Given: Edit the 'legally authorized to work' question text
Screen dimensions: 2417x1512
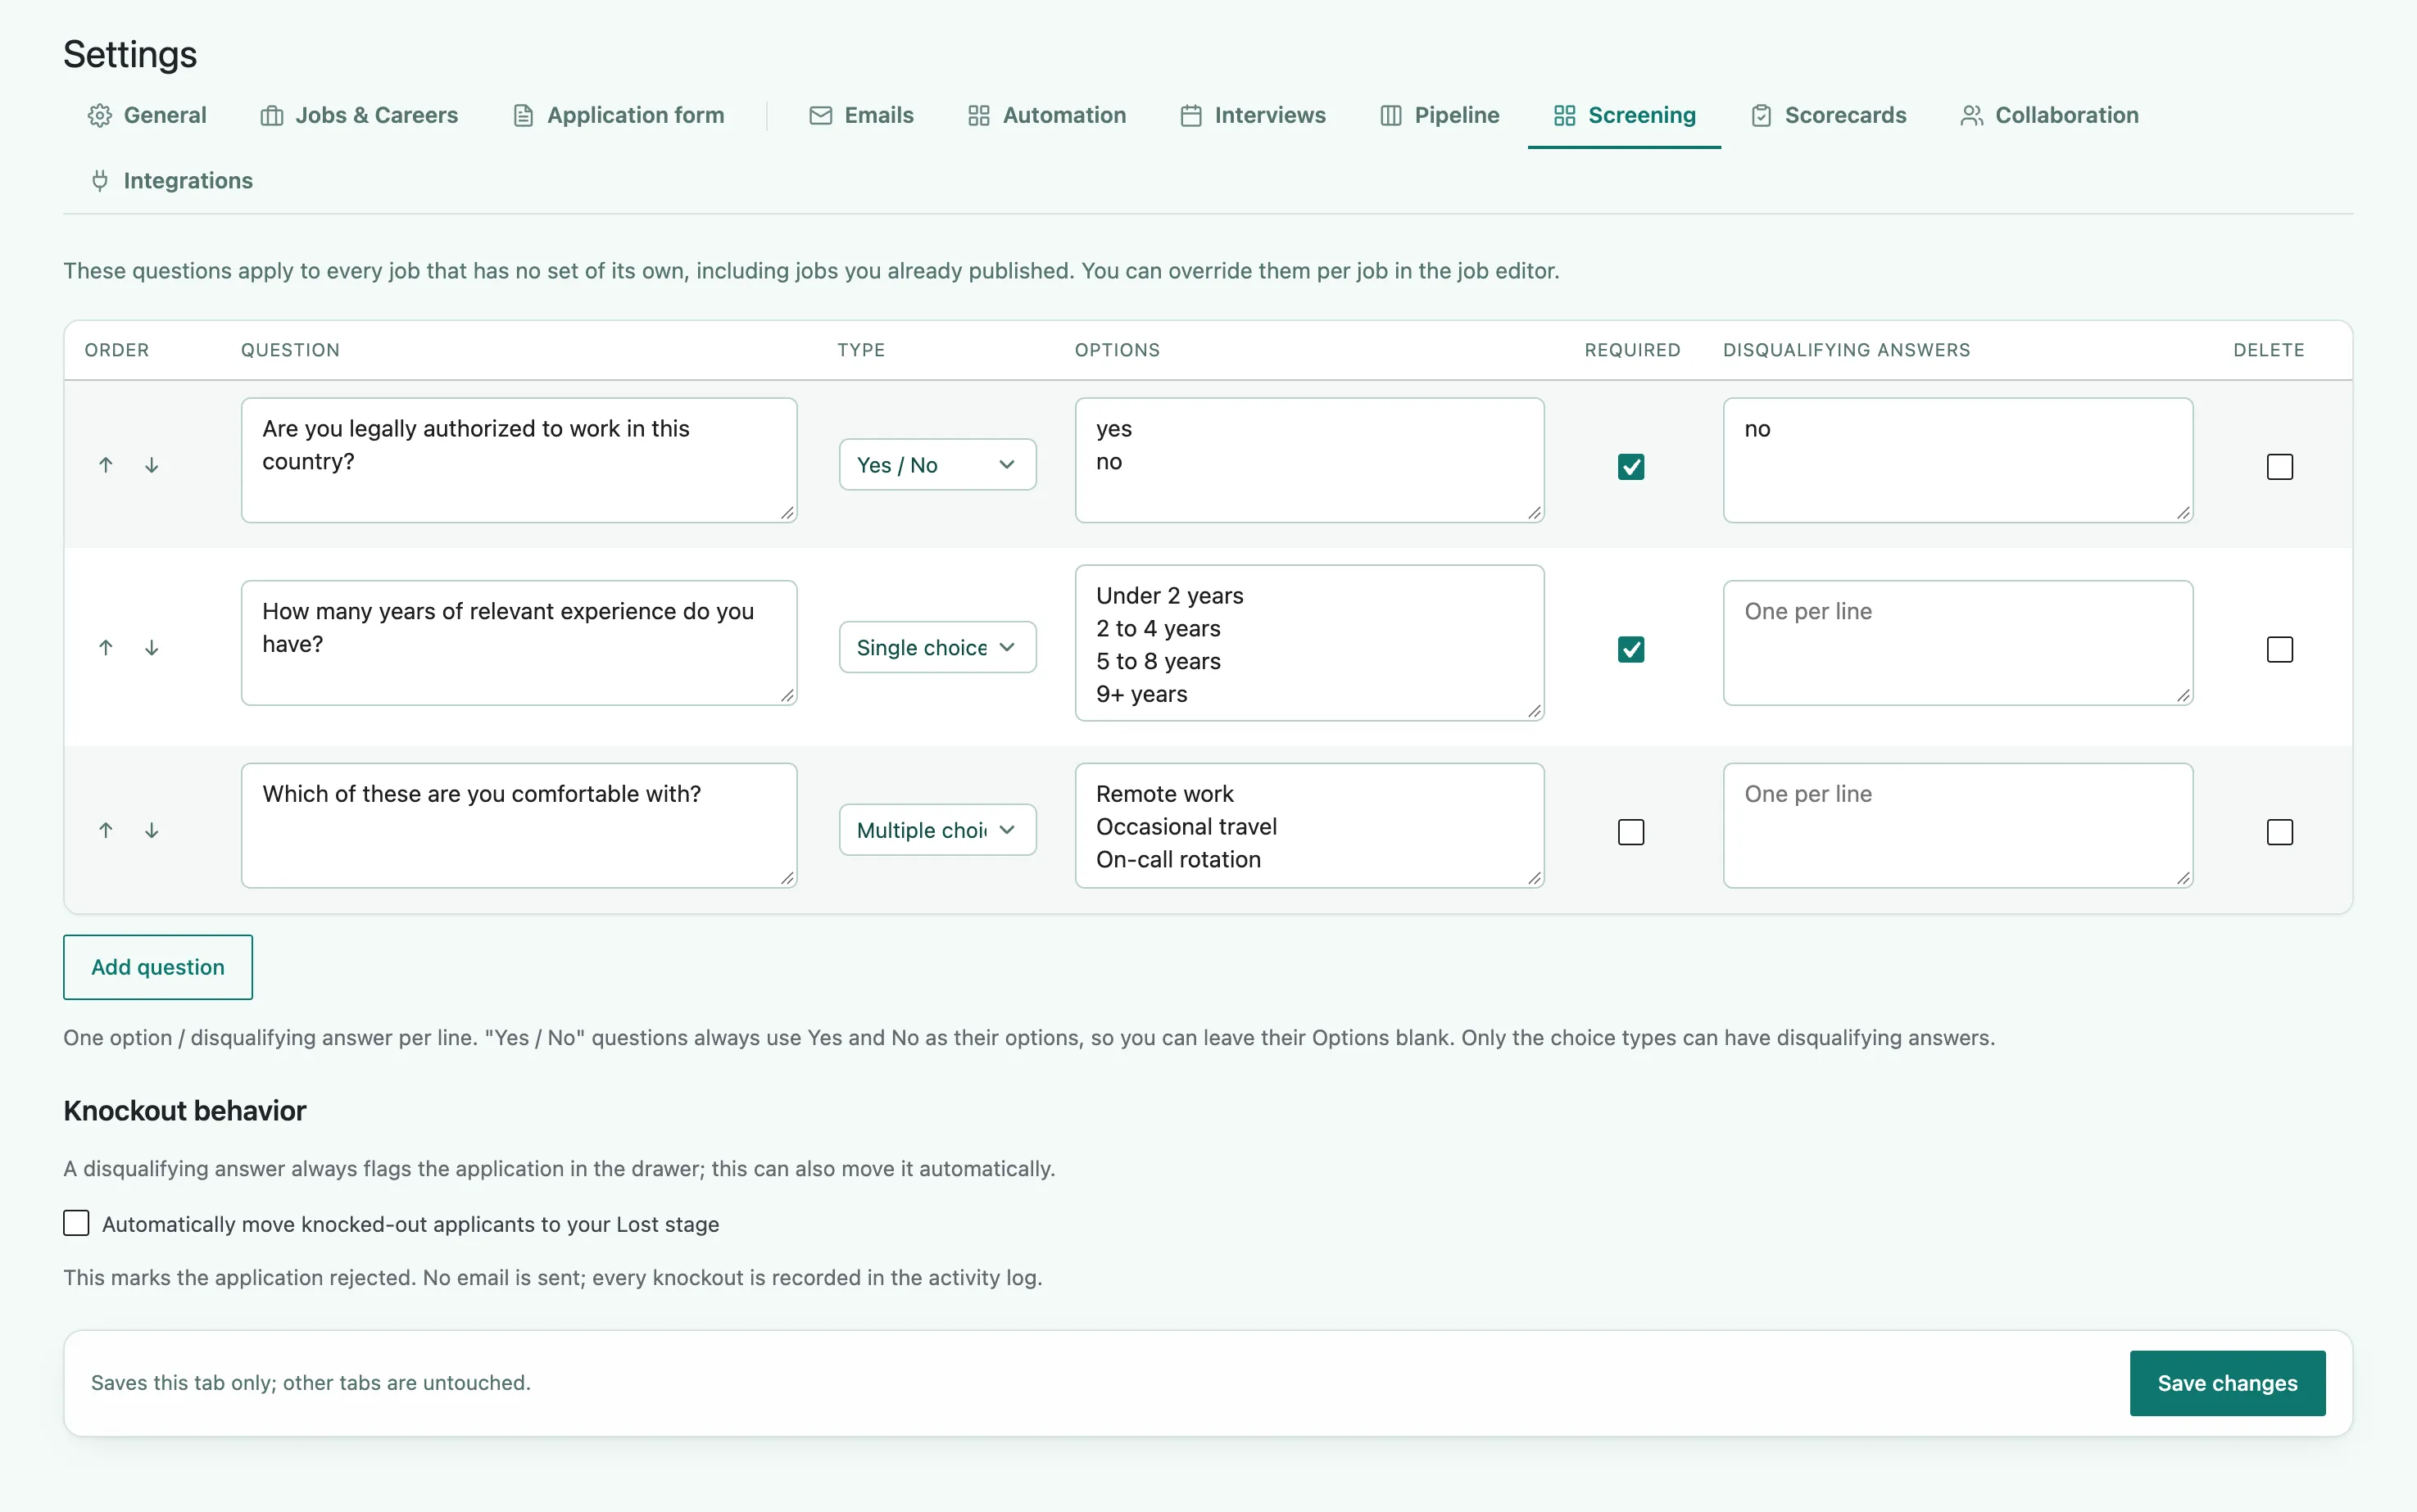Looking at the screenshot, I should click(519, 460).
